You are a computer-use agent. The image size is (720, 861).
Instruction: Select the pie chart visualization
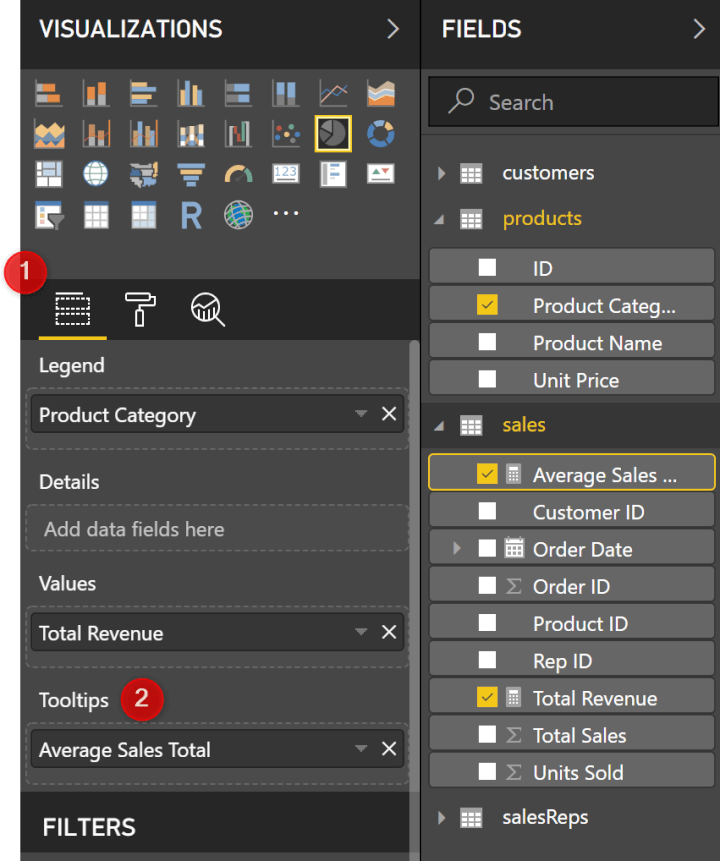coord(333,133)
